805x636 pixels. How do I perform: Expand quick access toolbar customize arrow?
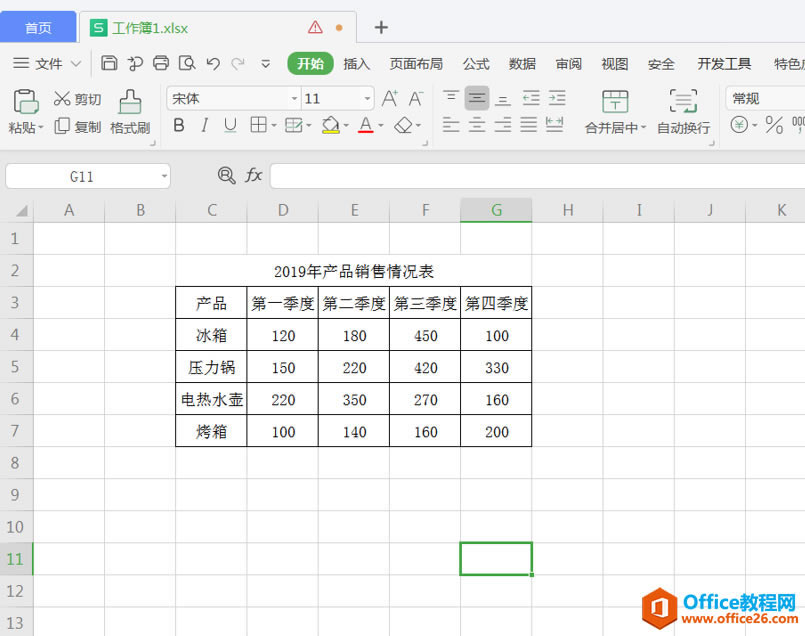265,64
